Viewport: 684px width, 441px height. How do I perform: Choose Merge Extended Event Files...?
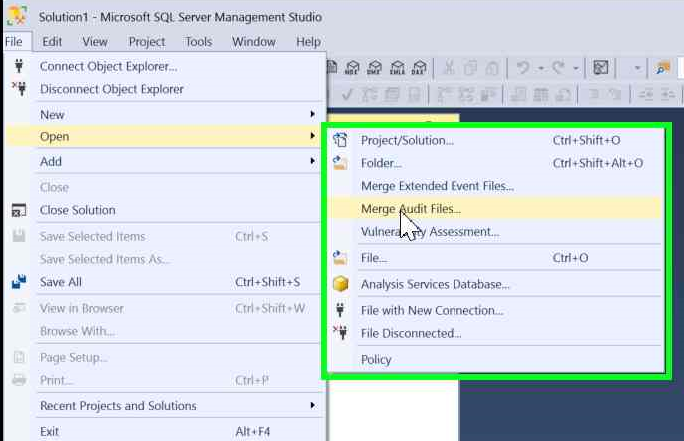click(x=496, y=186)
